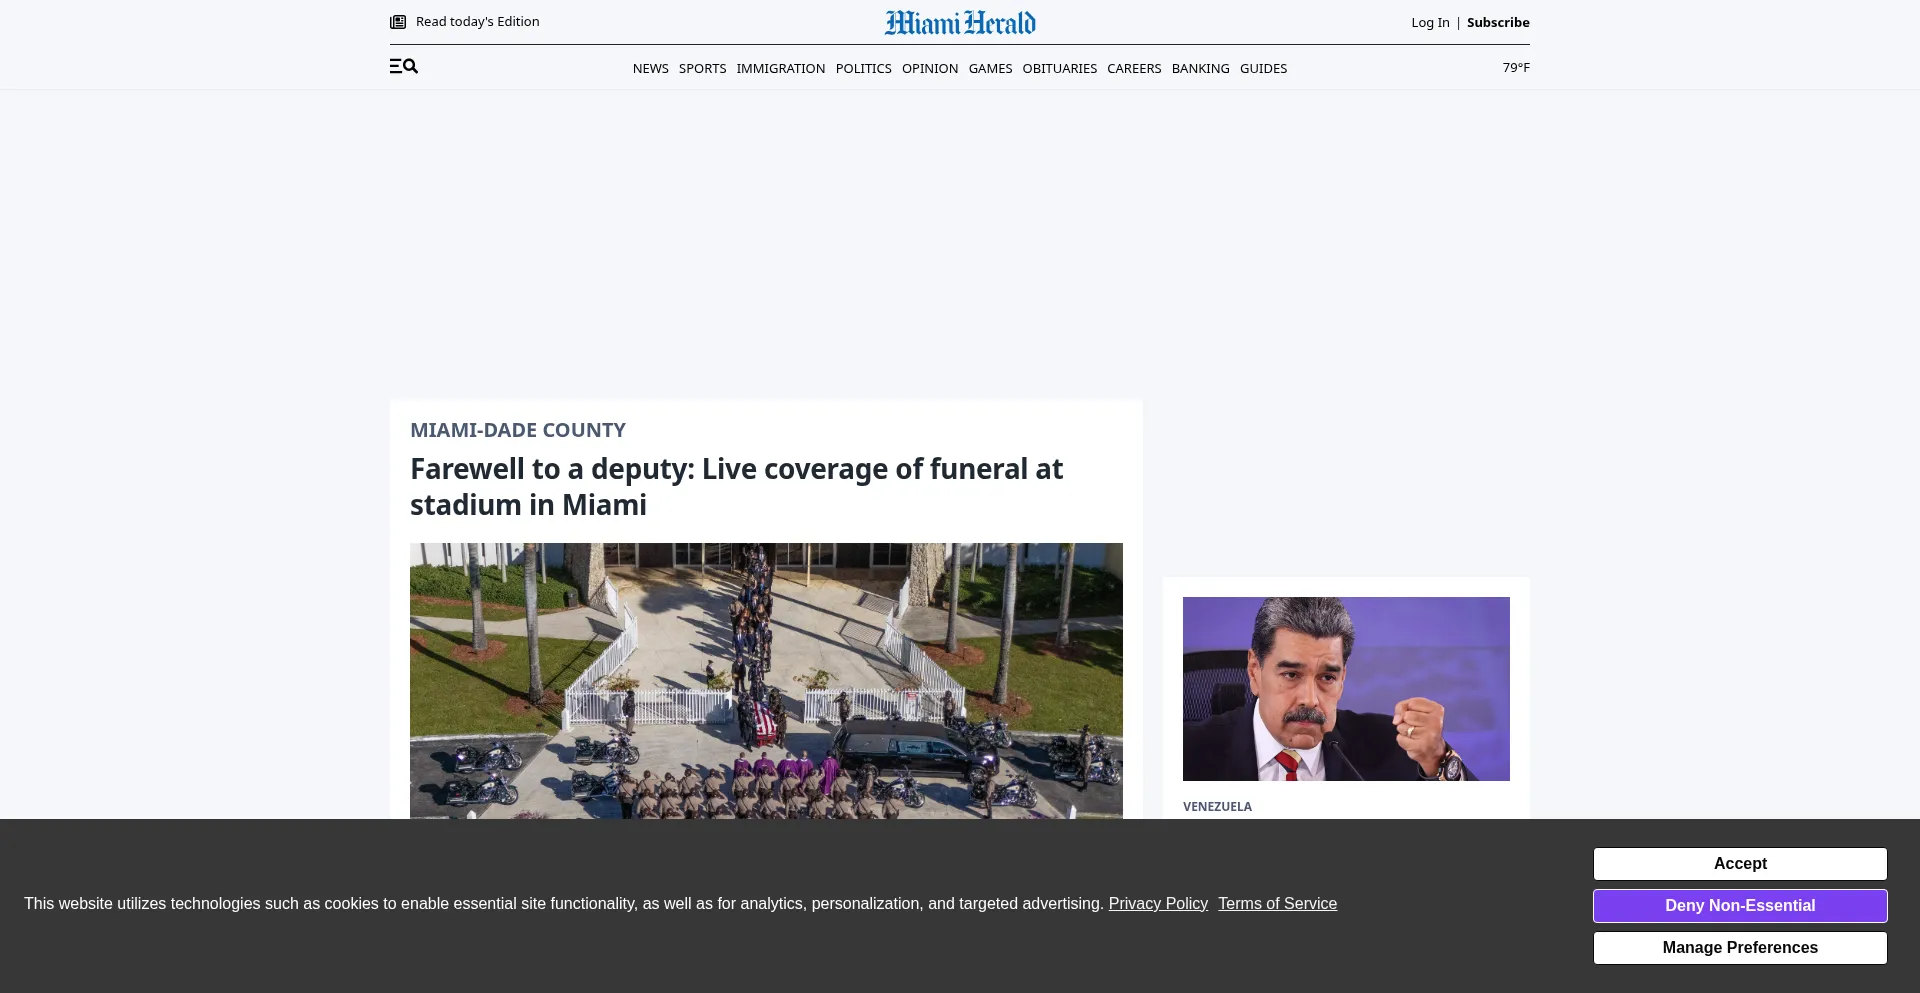
Task: Open the Privacy Policy link
Action: (1157, 904)
